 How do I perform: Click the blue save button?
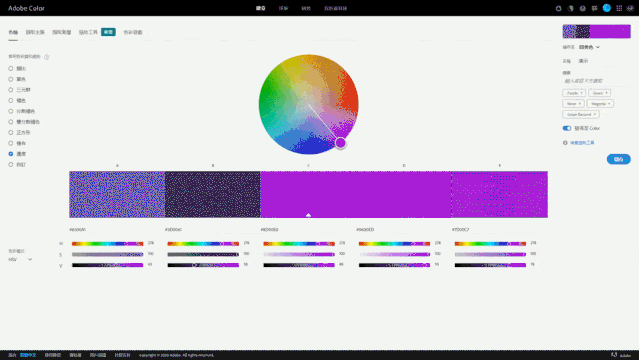pos(619,159)
